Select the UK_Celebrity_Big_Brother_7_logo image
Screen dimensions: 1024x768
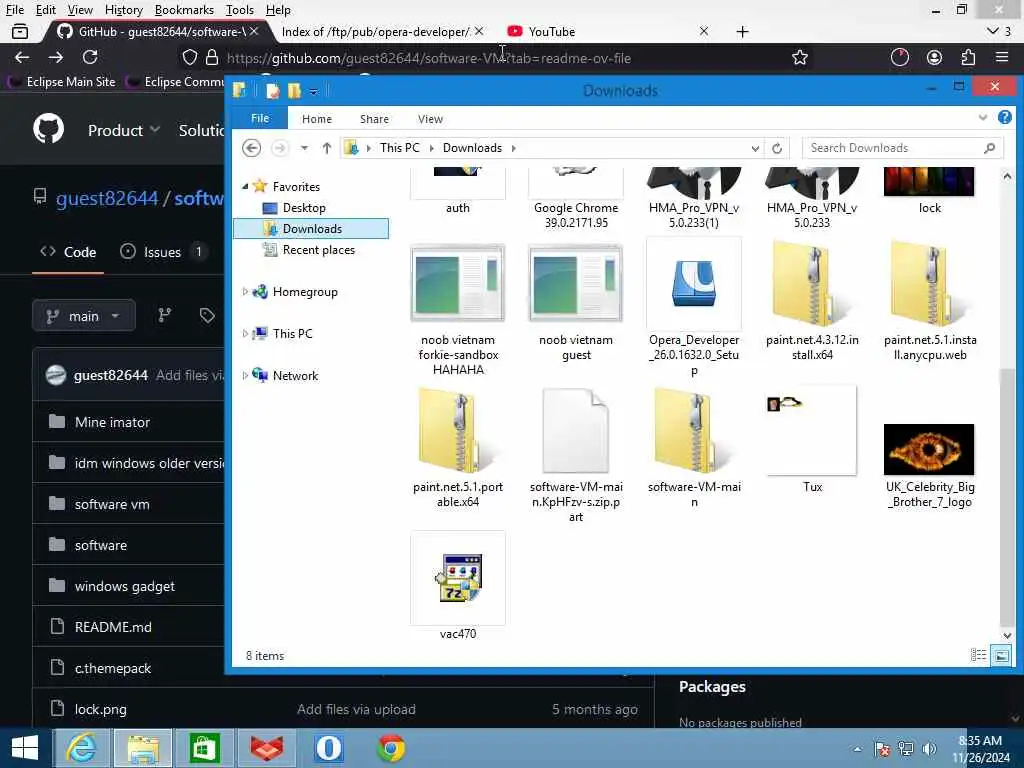[x=930, y=466]
